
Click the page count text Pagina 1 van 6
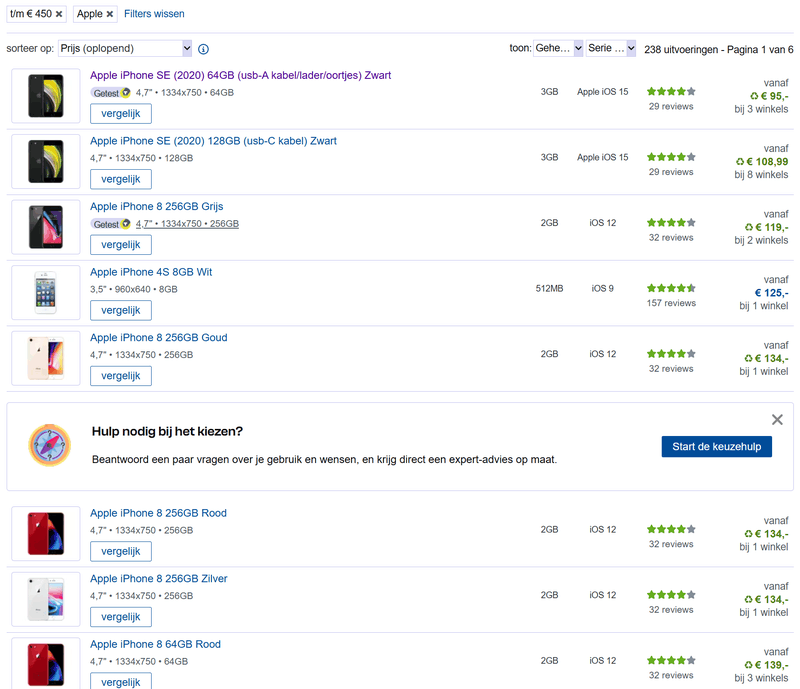[x=760, y=50]
